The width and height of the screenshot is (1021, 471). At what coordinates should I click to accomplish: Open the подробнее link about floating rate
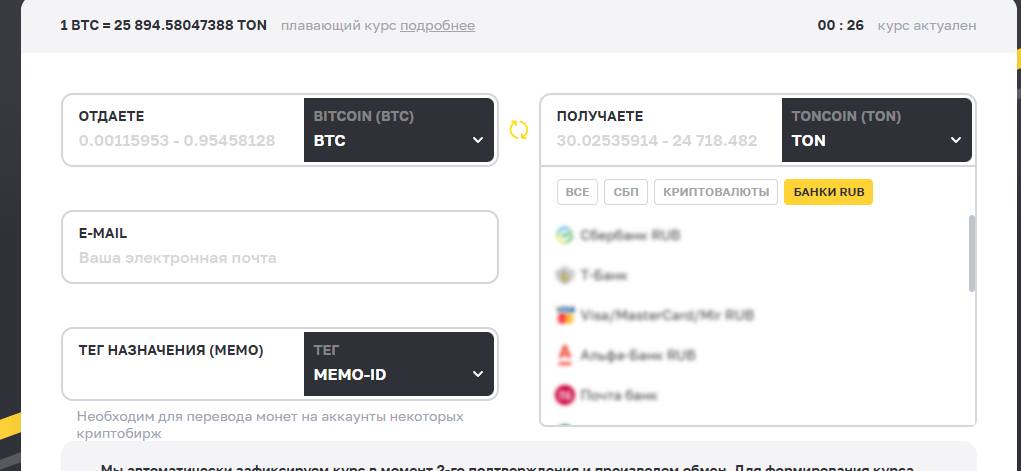[x=438, y=26]
